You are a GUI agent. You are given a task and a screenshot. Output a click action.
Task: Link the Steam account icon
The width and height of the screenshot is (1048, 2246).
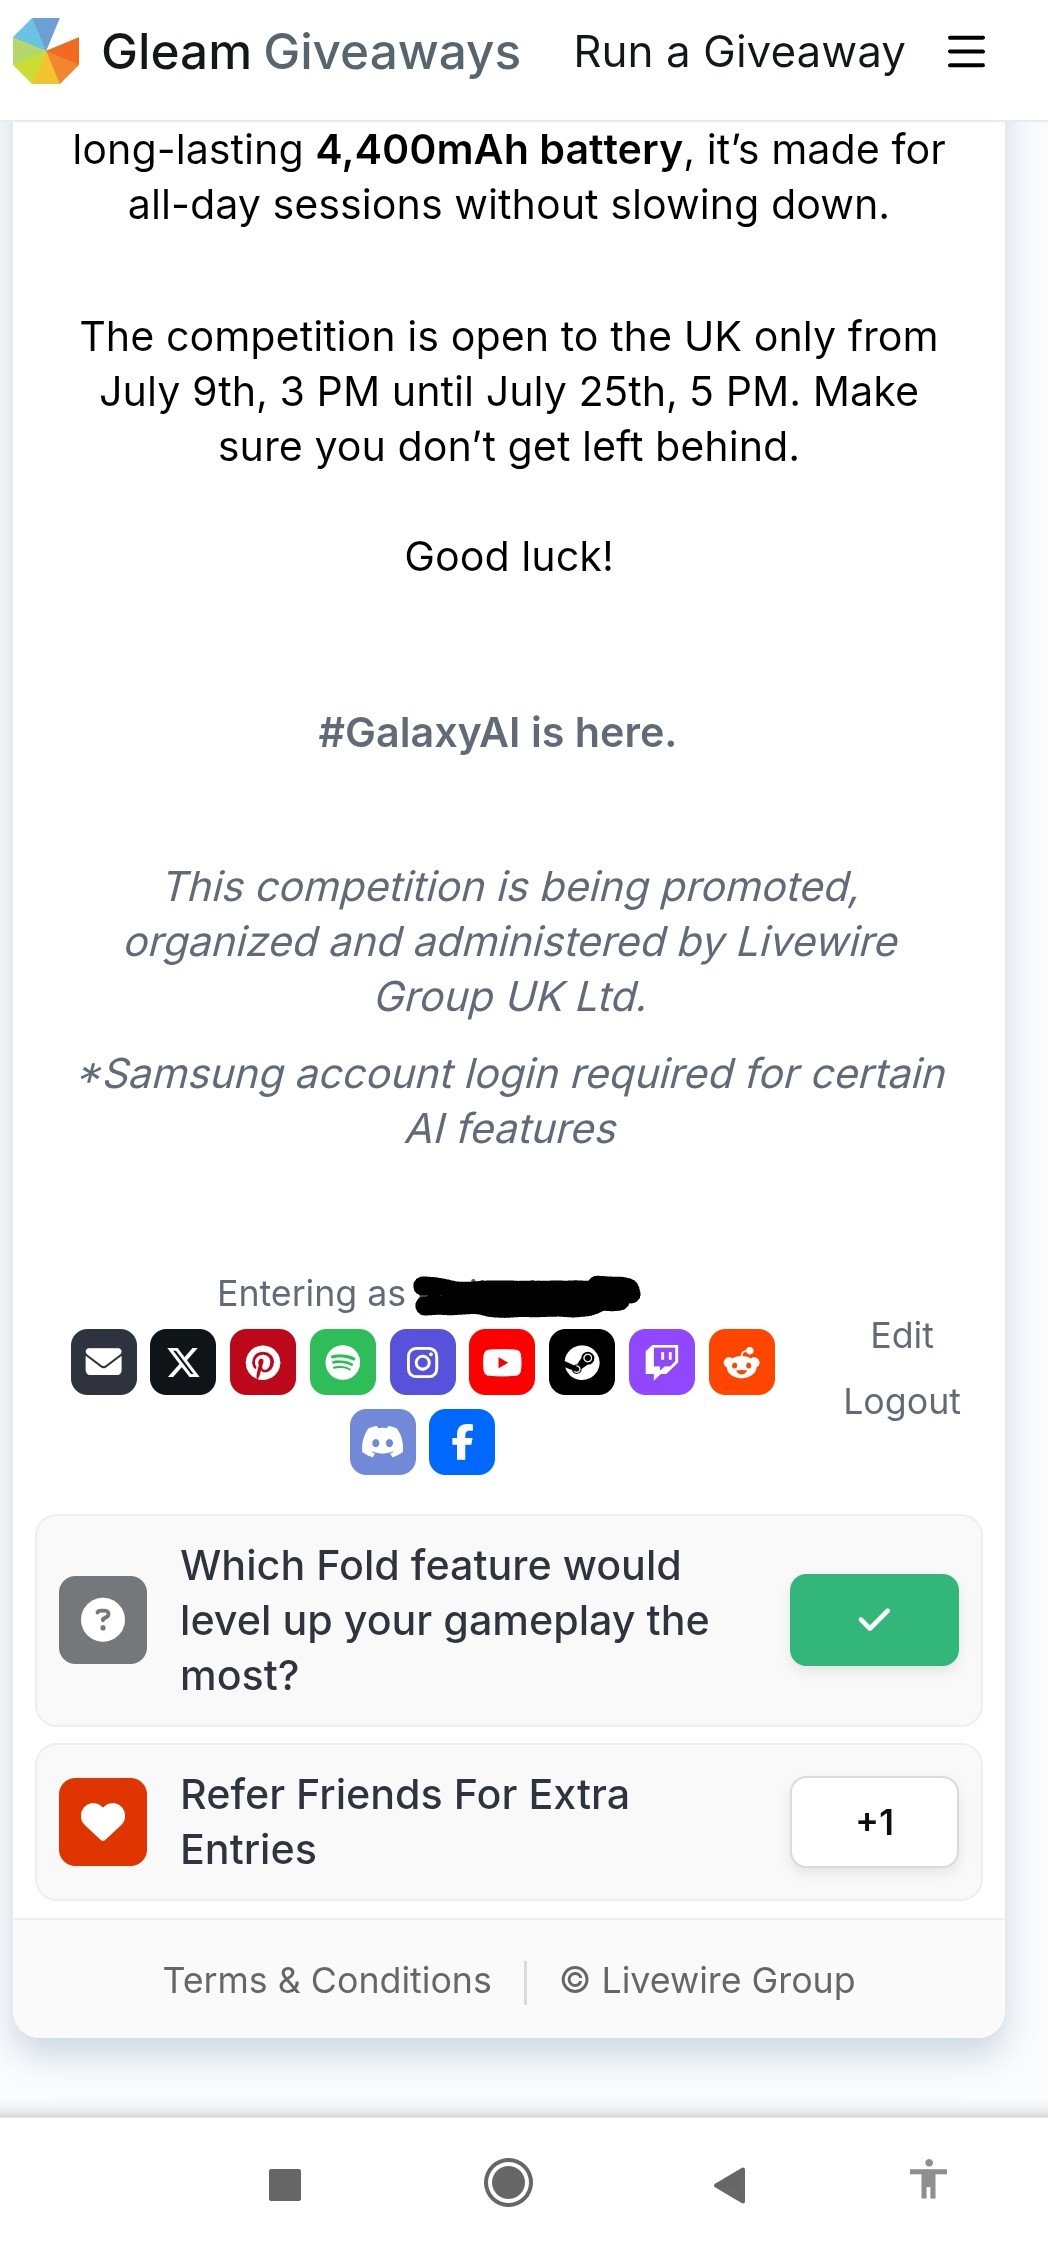[582, 1362]
